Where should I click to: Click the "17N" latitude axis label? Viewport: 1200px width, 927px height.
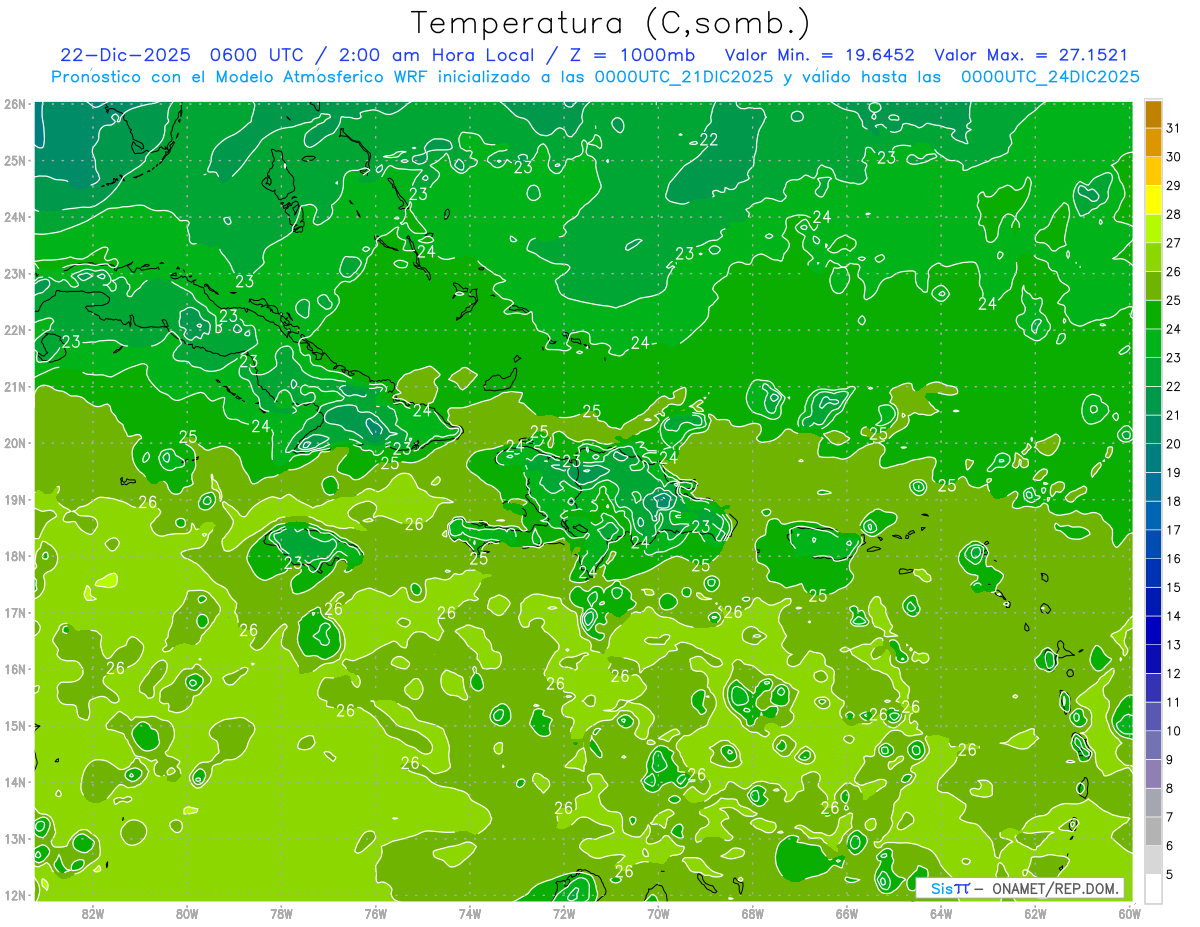[x=14, y=612]
